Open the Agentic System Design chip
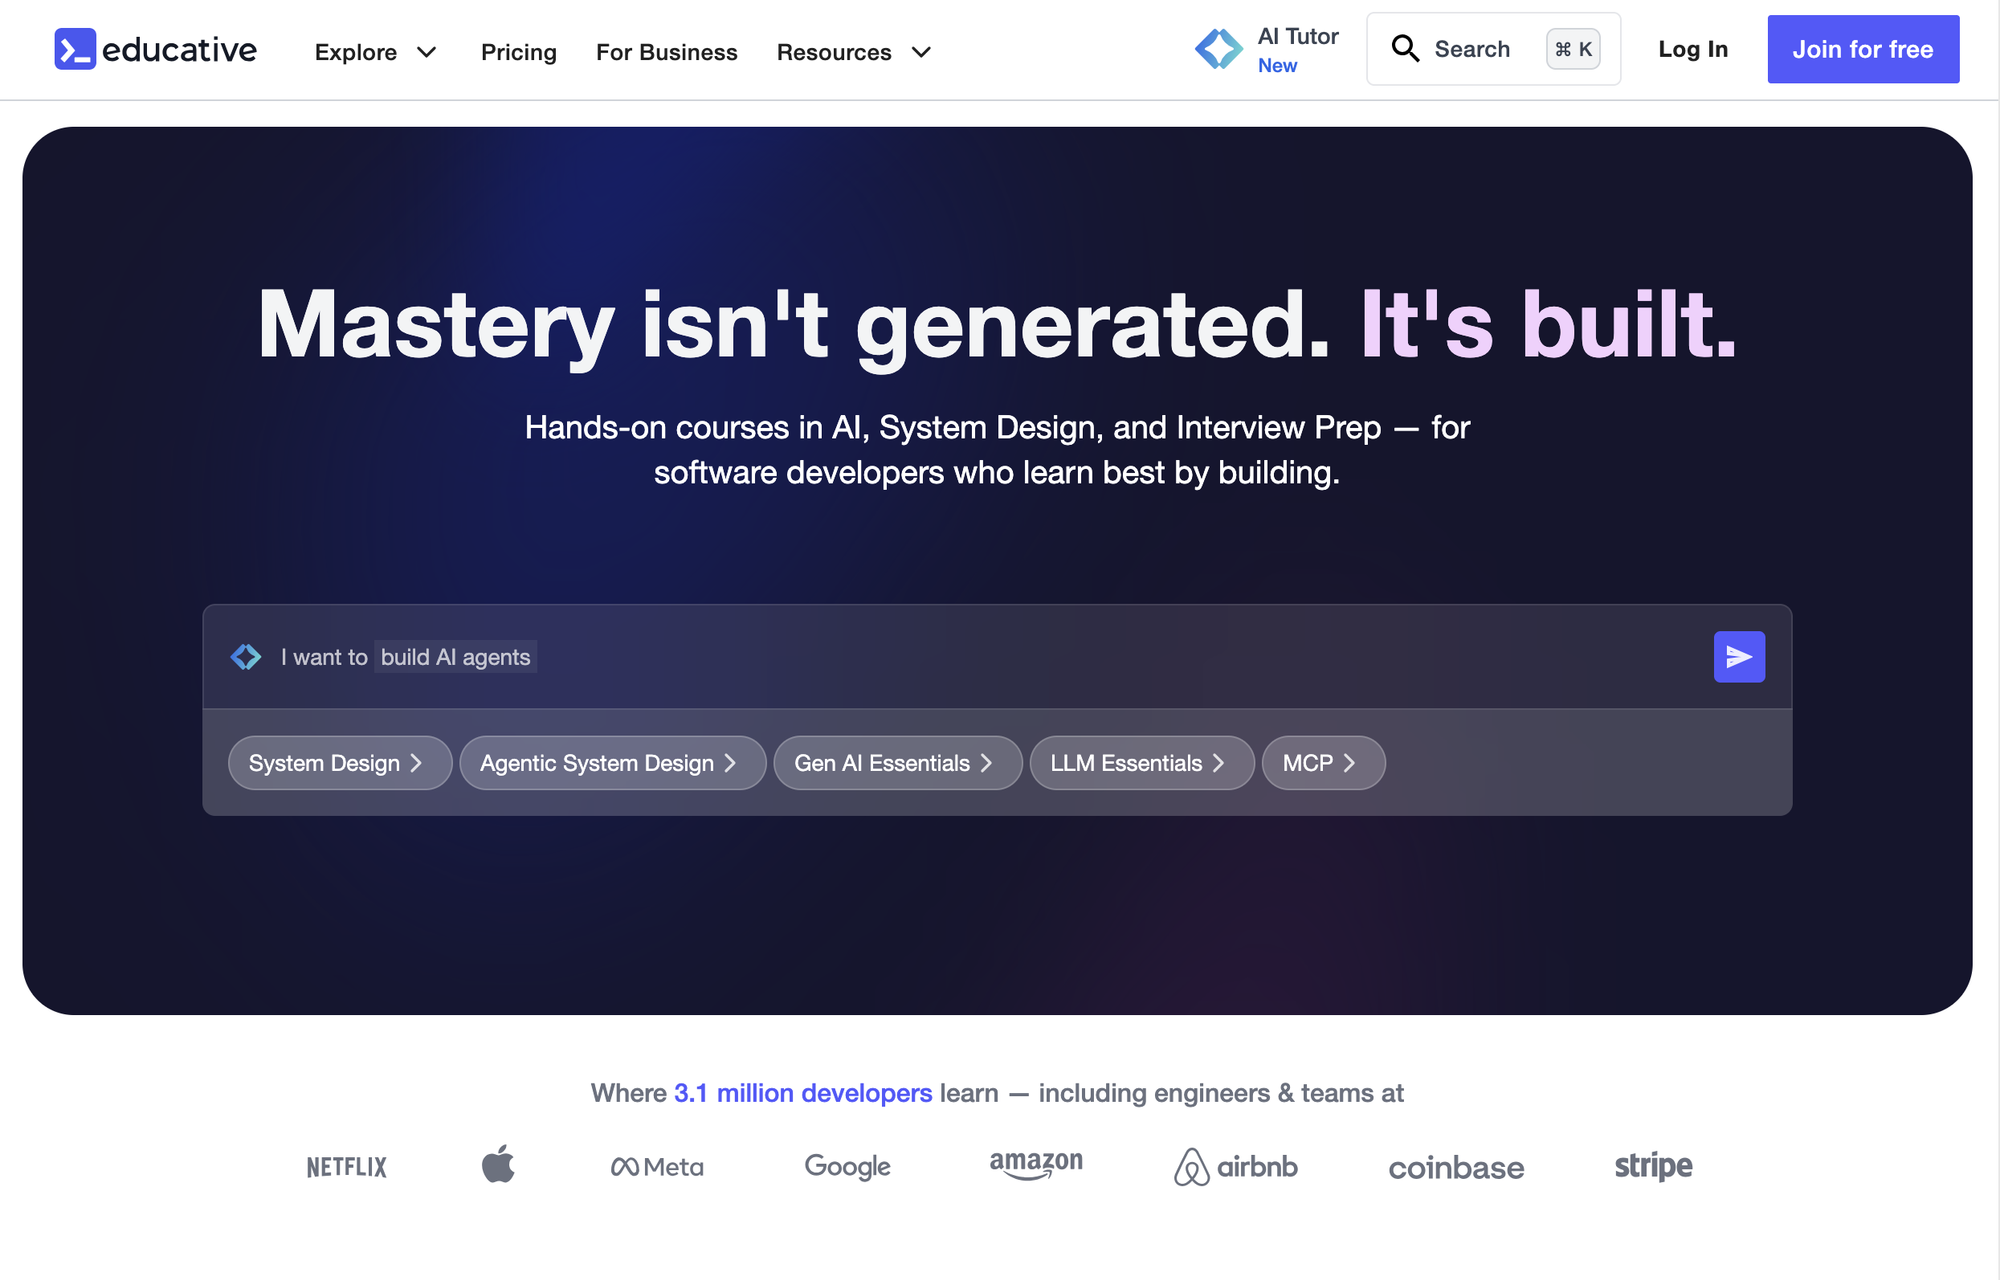Screen dimensions: 2000x1280 [613, 763]
